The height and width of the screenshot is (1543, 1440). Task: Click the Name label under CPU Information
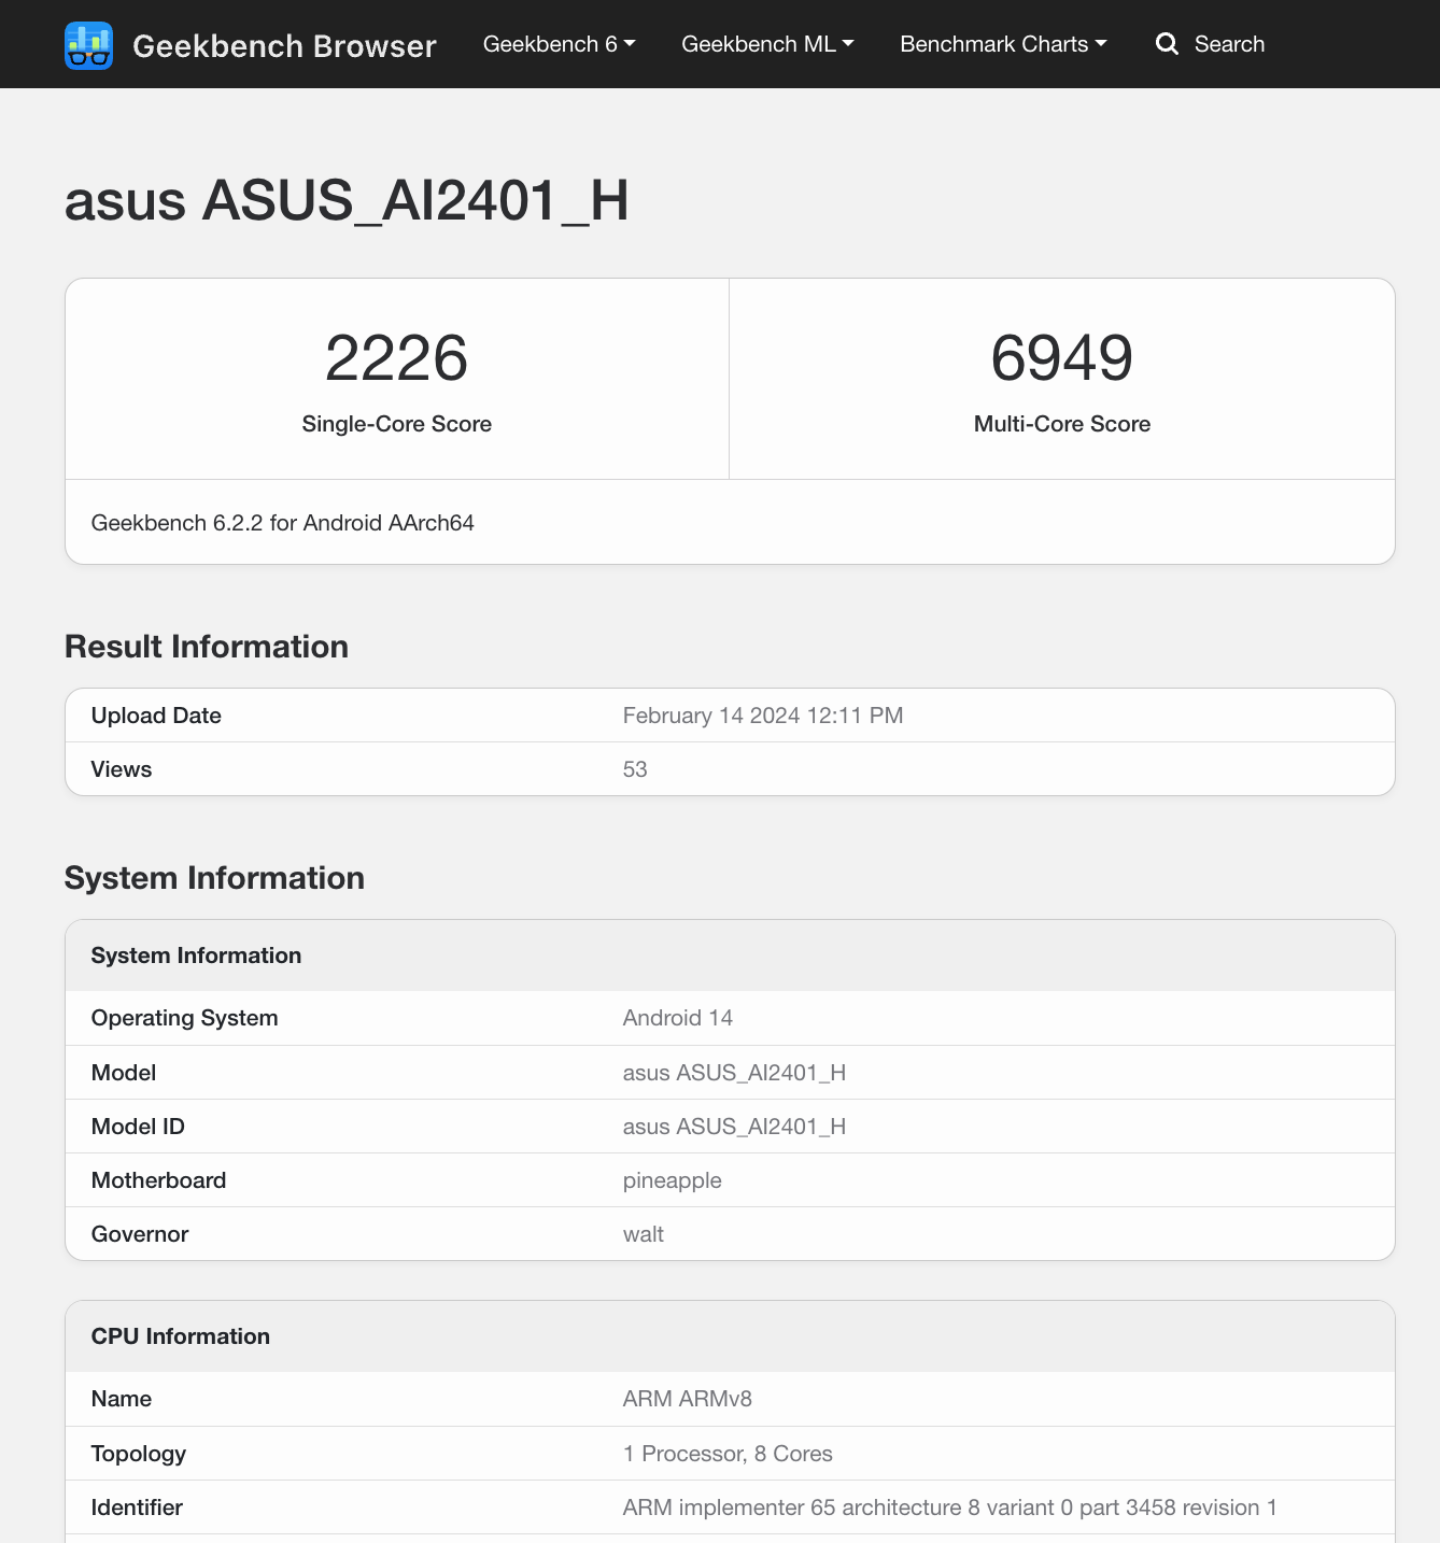click(x=121, y=1399)
